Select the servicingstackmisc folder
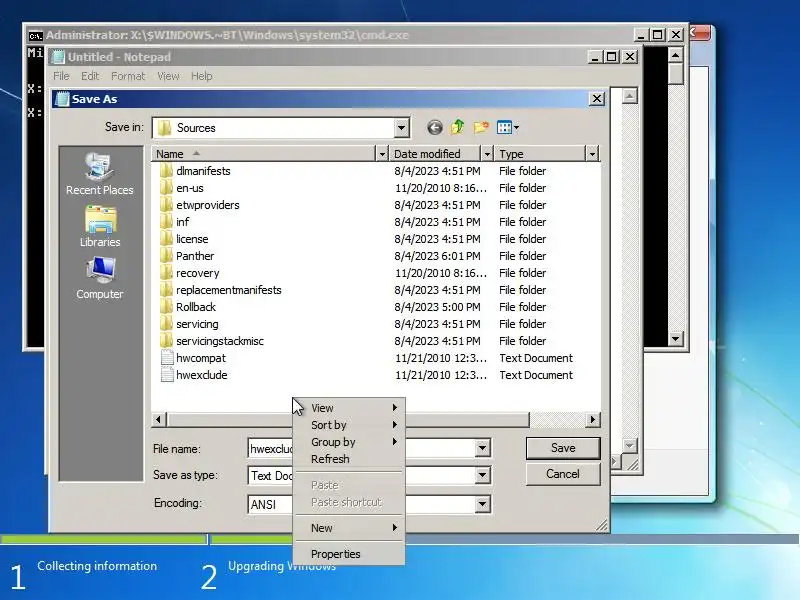 212,341
